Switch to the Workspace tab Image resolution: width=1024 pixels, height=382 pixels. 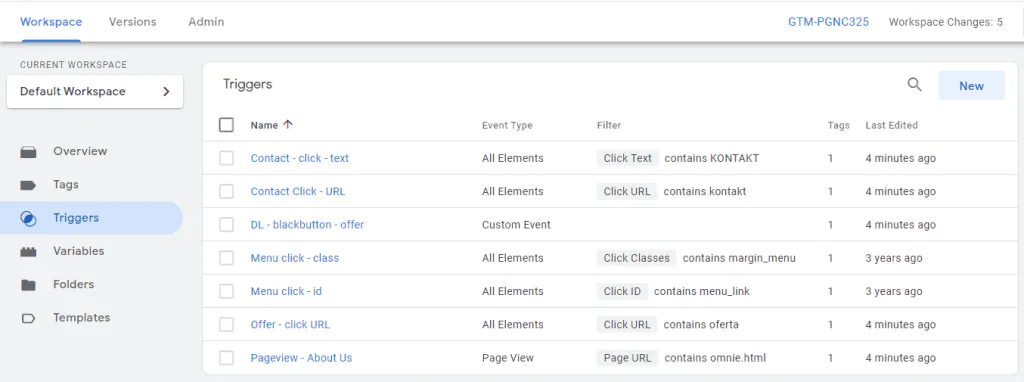coord(51,22)
